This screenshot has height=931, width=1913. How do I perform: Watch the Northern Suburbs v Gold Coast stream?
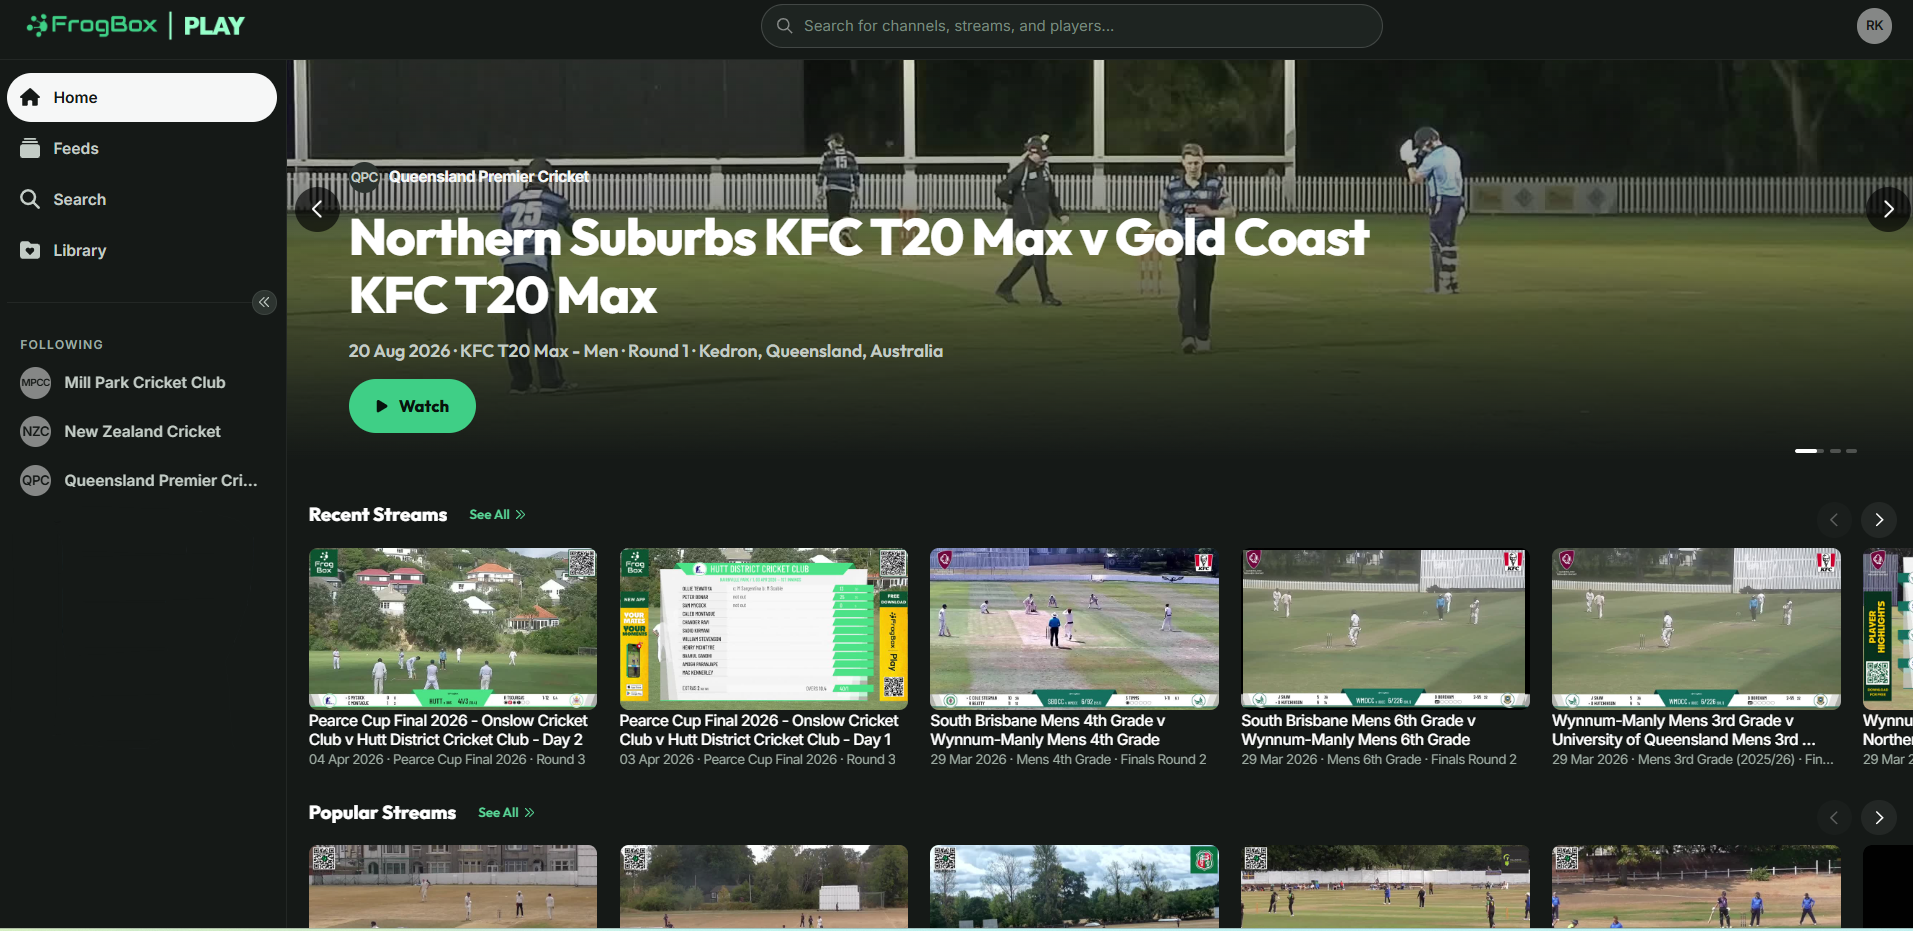coord(412,406)
